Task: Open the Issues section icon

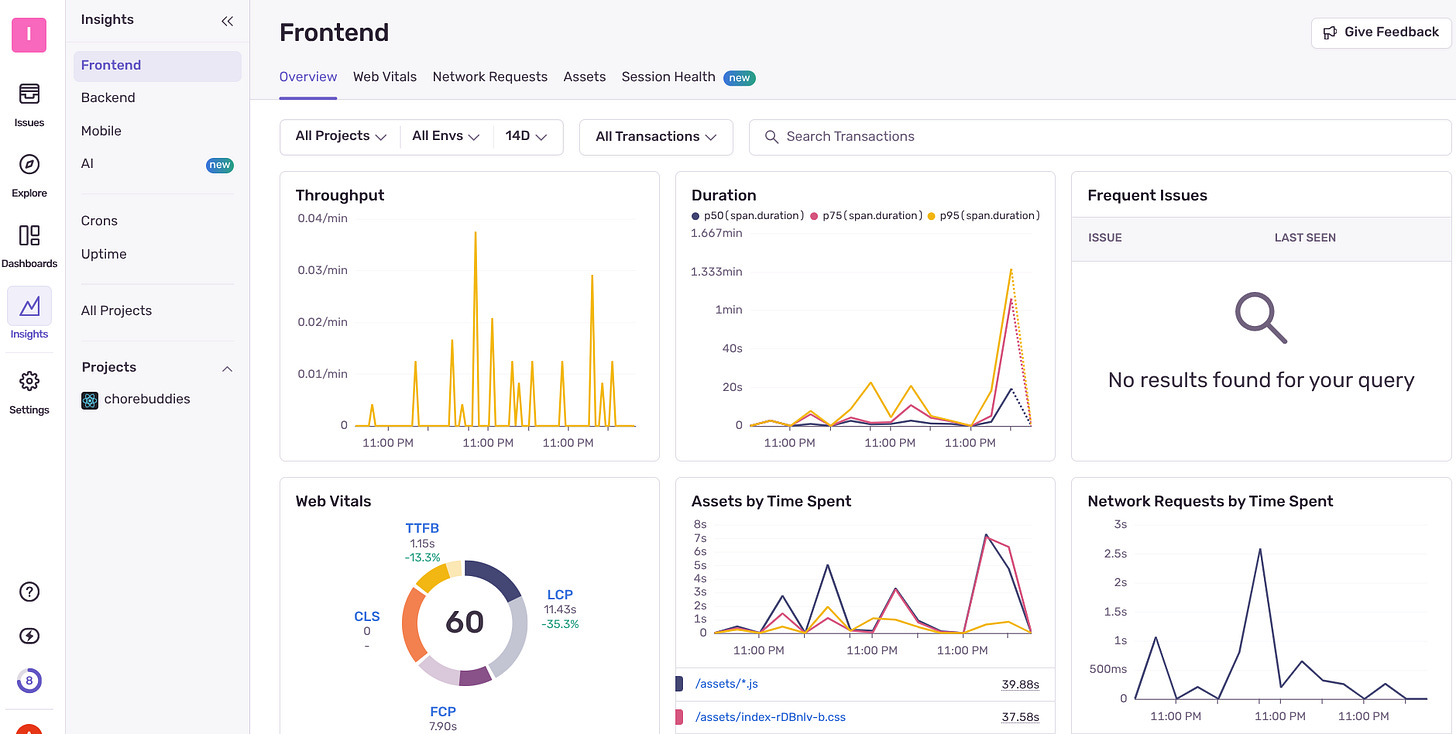Action: pos(29,94)
